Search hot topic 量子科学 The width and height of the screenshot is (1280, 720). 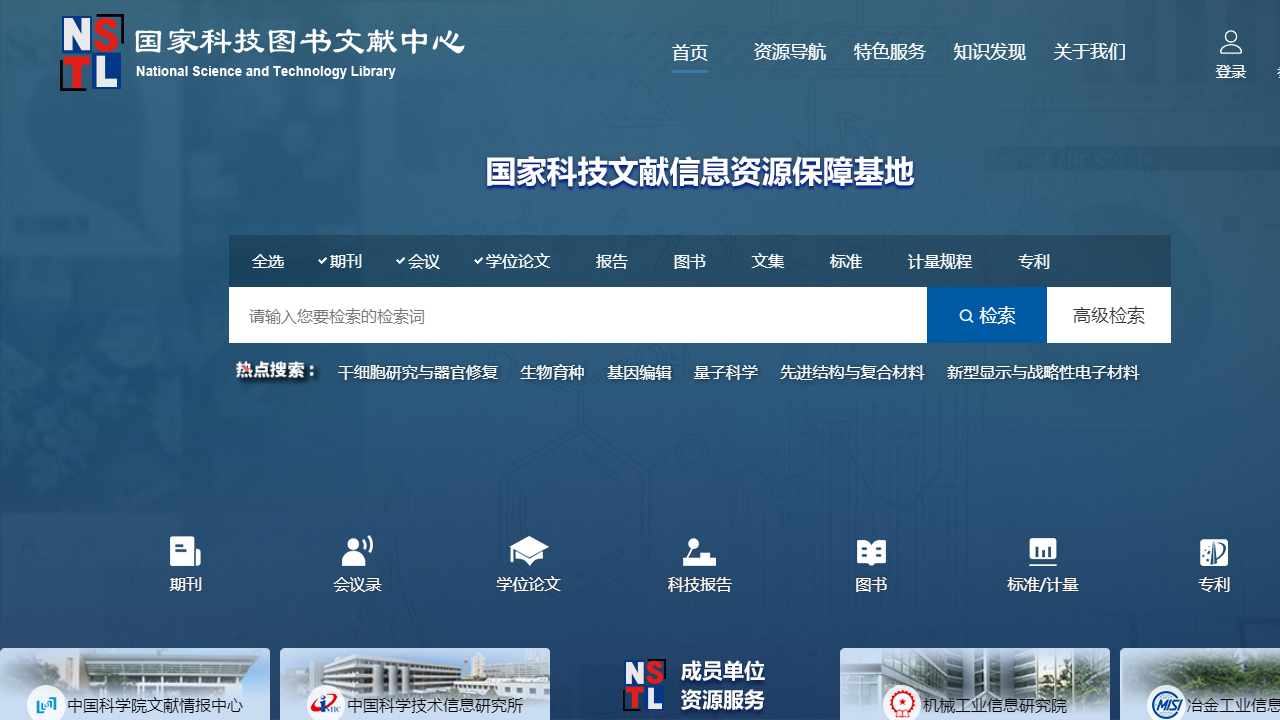tap(726, 373)
